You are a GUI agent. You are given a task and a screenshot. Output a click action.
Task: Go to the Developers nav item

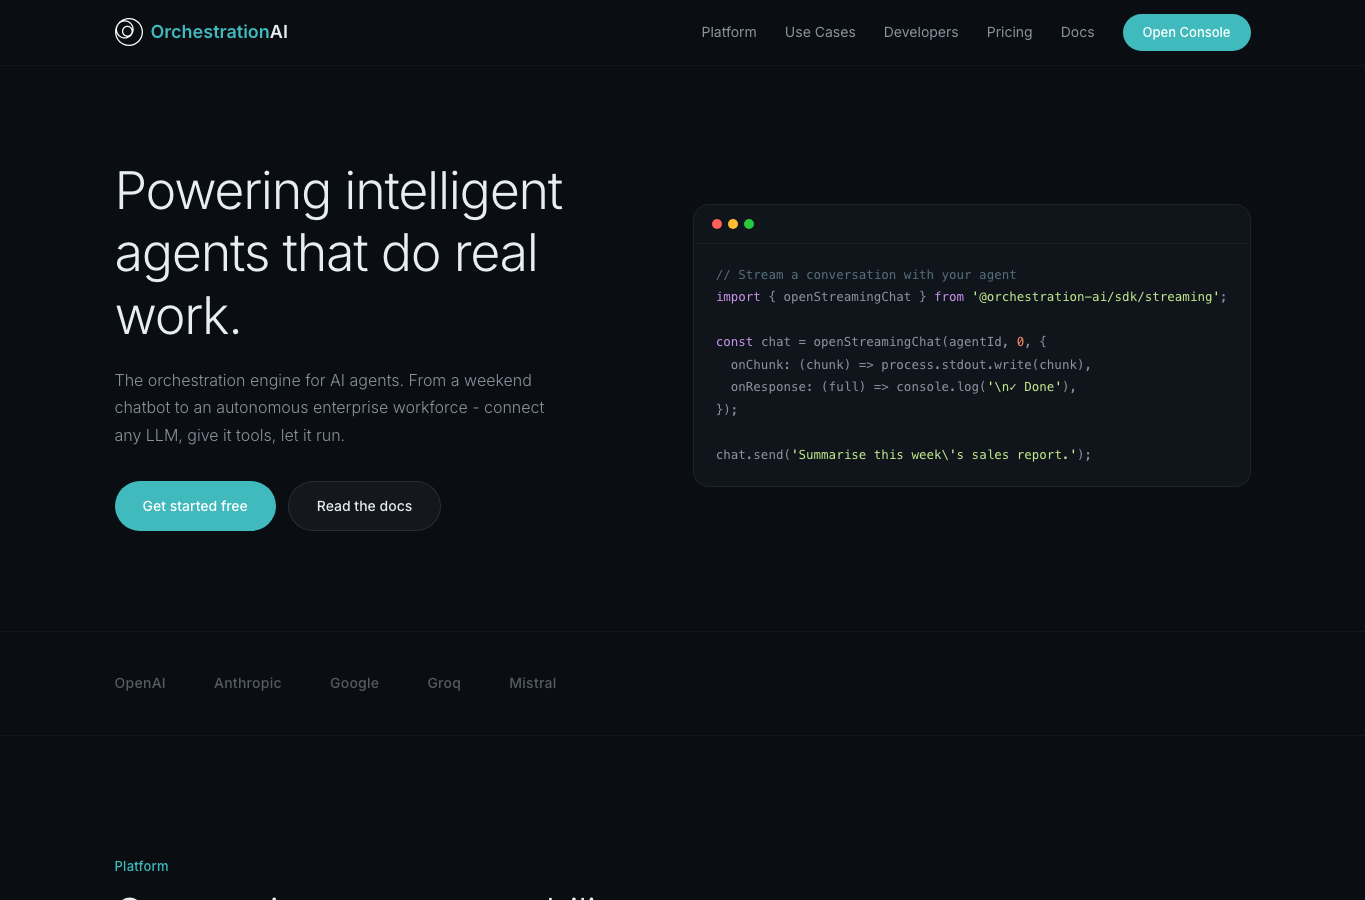(921, 32)
